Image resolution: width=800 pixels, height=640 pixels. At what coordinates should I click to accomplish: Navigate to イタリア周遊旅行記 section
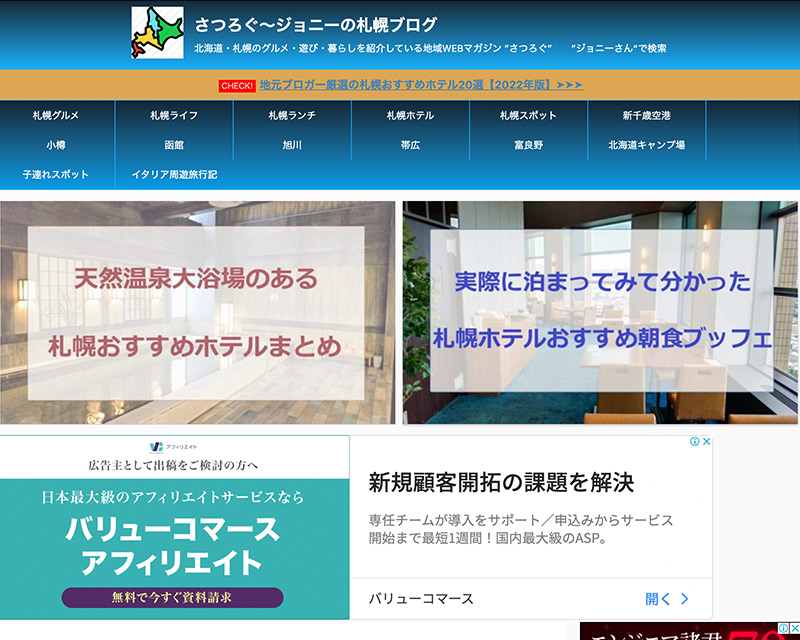click(174, 174)
